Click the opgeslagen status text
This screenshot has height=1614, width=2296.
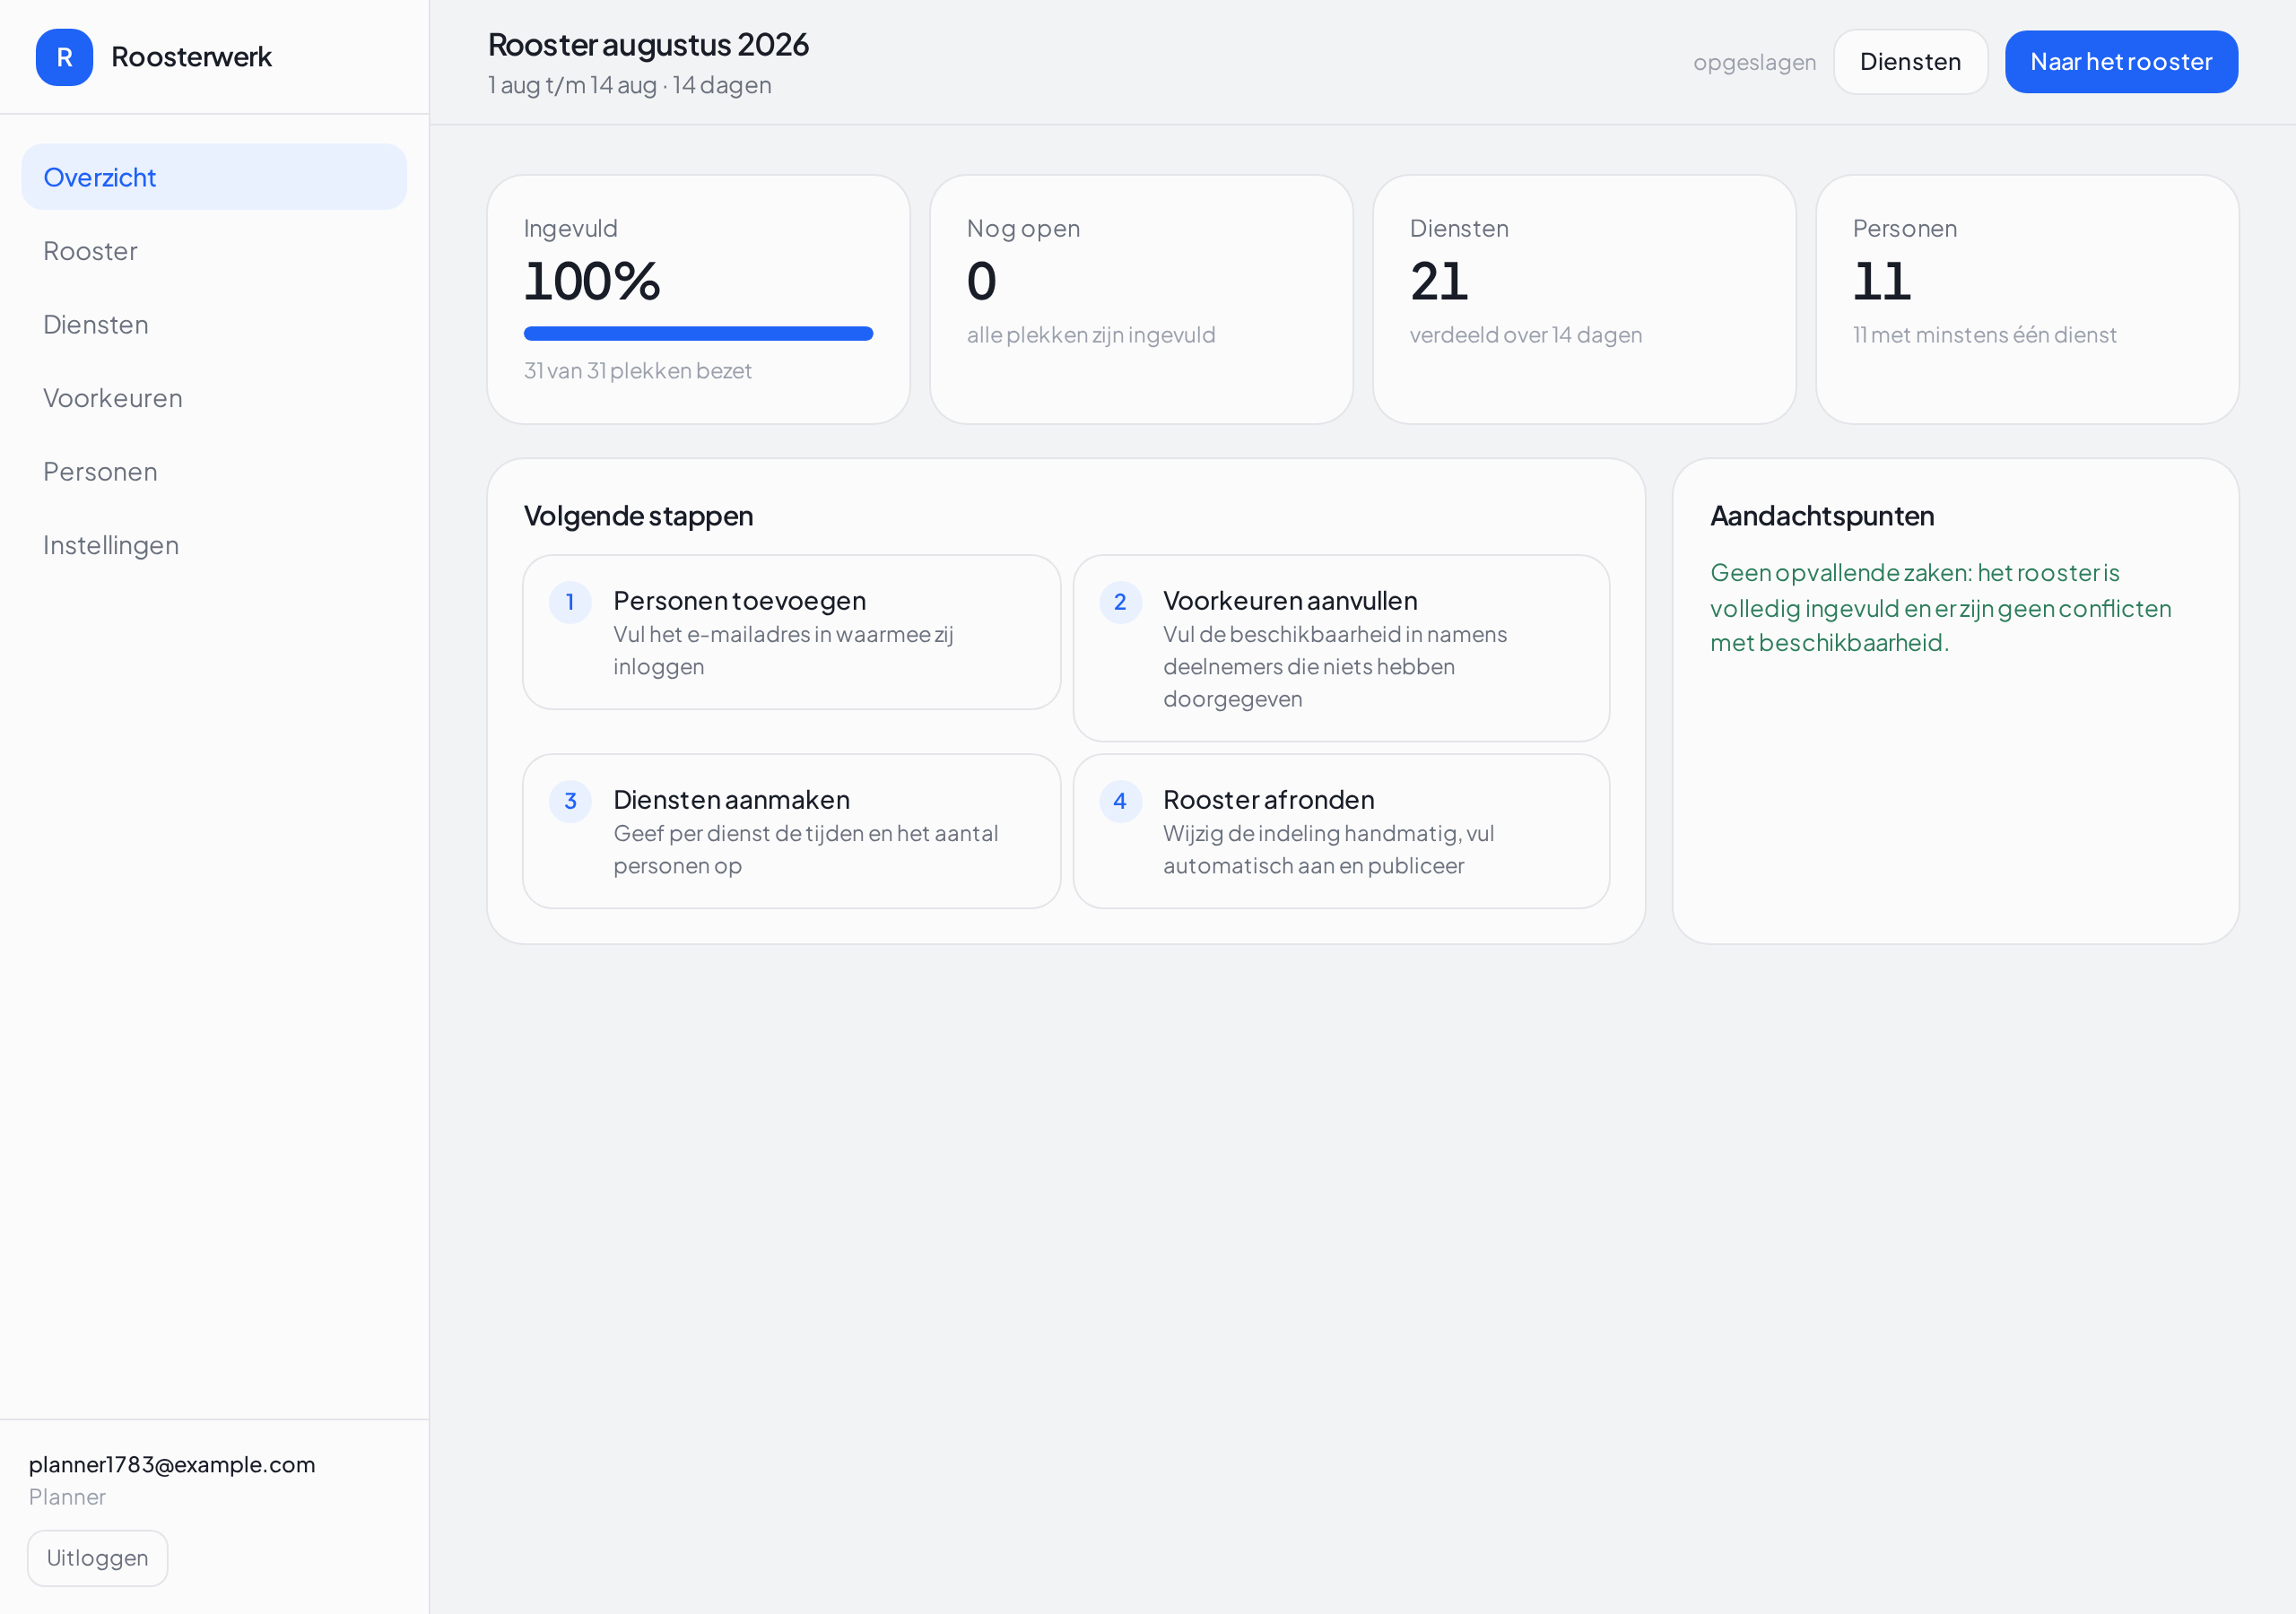[x=1754, y=62]
